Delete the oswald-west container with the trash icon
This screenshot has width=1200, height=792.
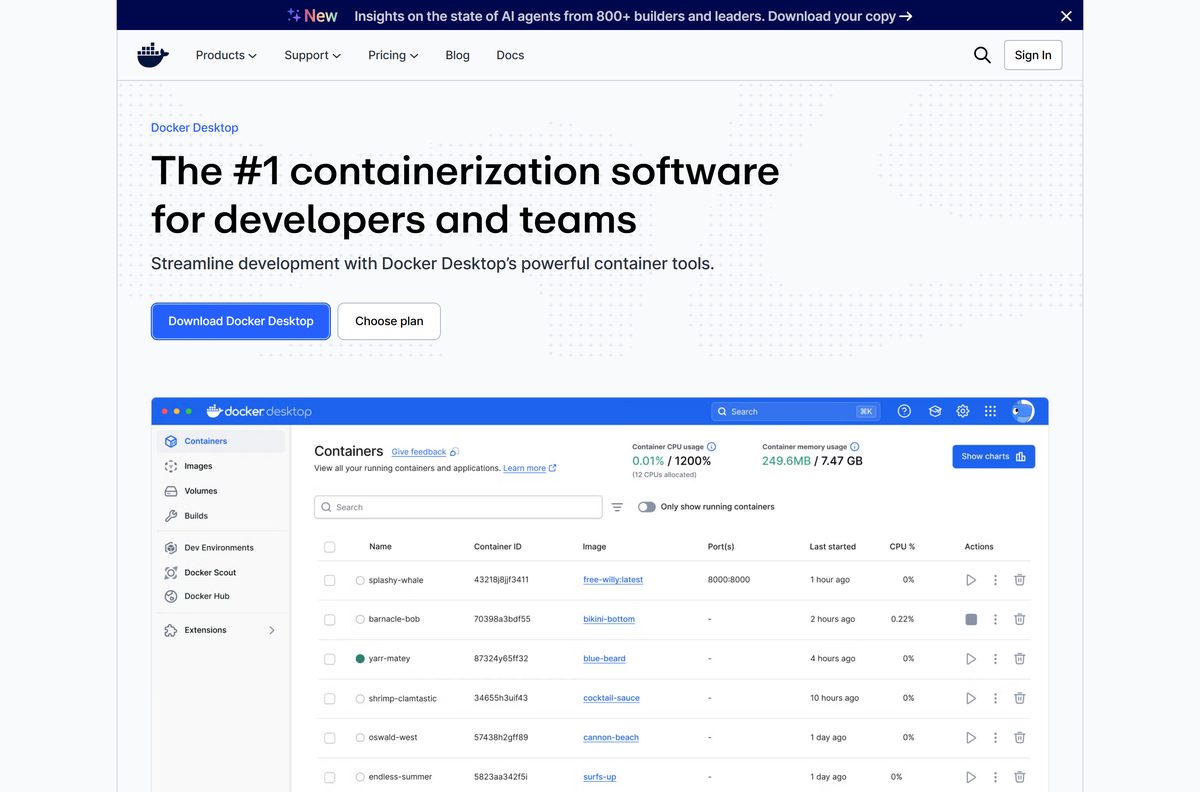tap(1019, 737)
